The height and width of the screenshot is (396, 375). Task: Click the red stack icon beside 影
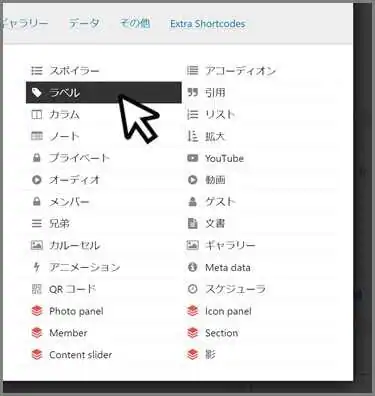(x=193, y=355)
